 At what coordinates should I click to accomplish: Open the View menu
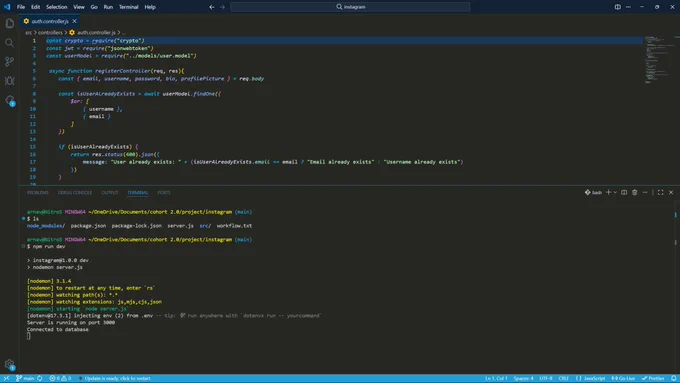point(78,7)
